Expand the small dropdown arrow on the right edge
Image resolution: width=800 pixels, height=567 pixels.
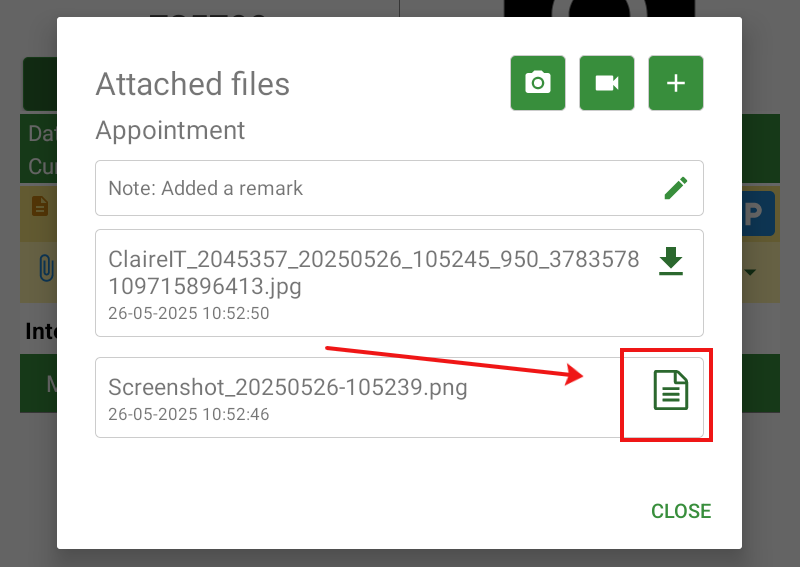pos(748,272)
